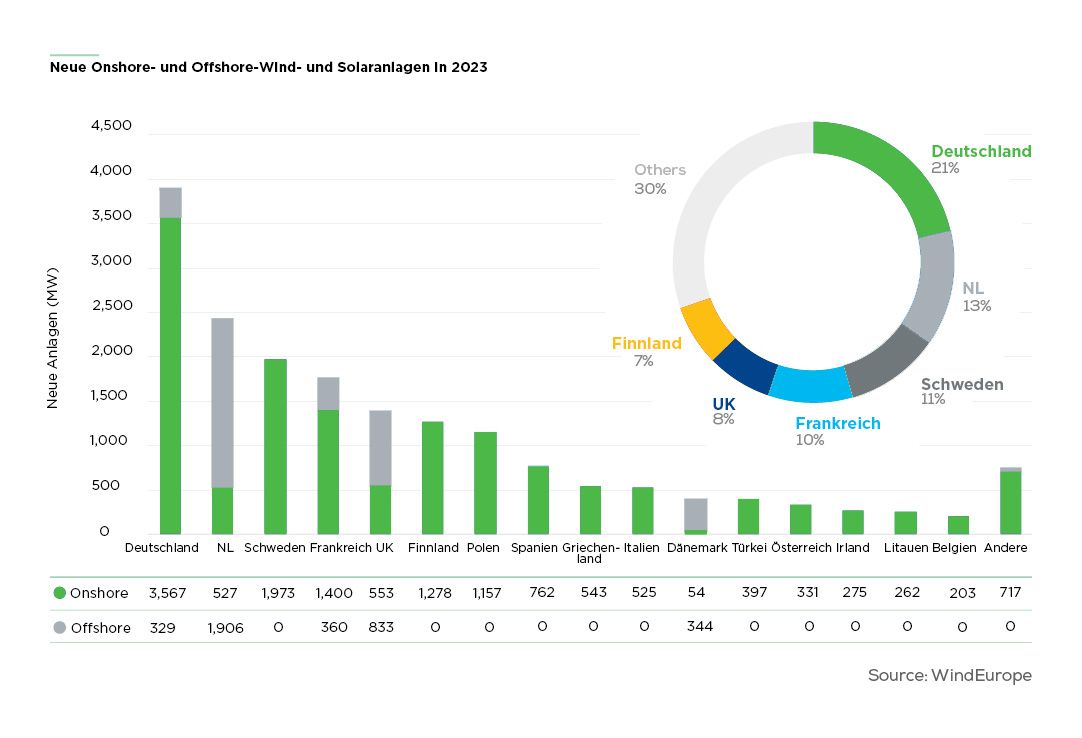Click the Onshore value 717
The width and height of the screenshot is (1082, 738).
pyautogui.click(x=1010, y=592)
